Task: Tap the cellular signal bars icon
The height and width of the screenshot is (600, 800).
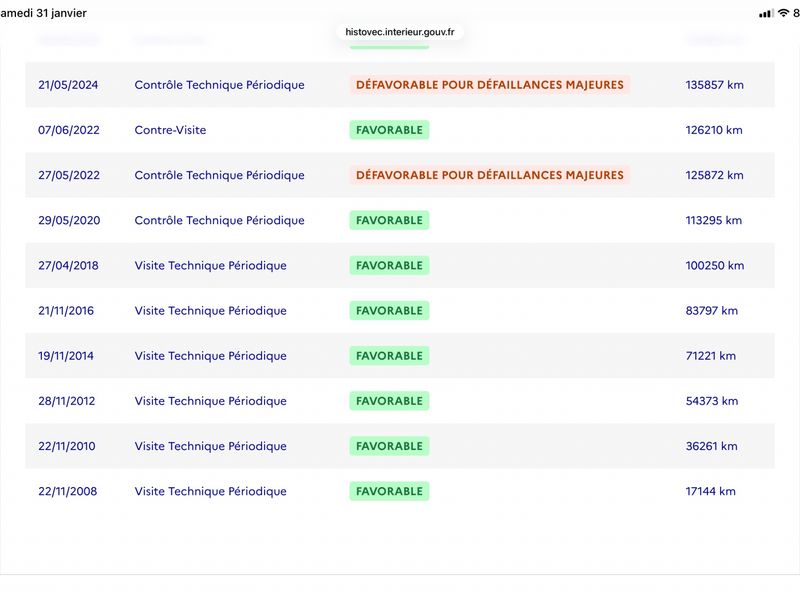Action: point(766,13)
